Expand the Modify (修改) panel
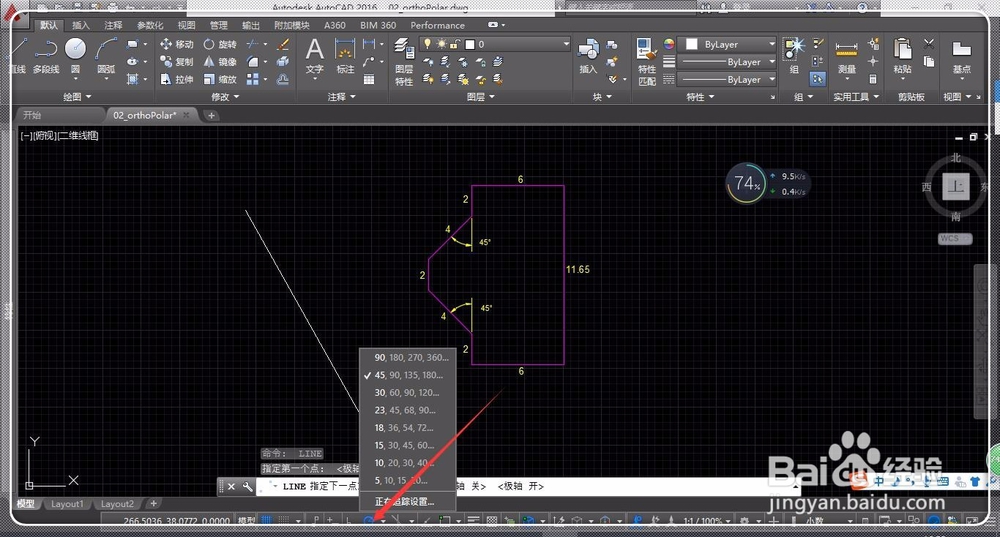1000x537 pixels. pos(225,97)
